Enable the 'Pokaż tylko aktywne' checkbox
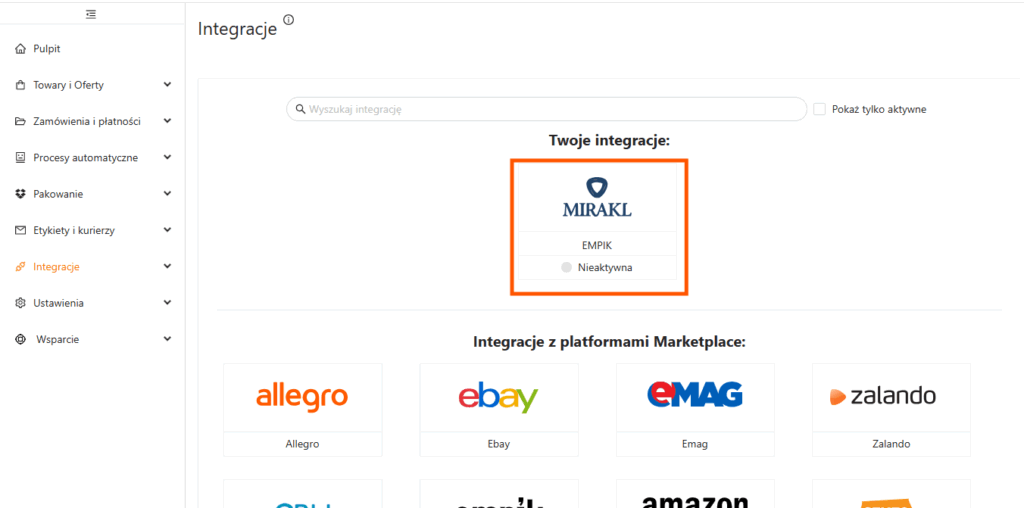 819,109
